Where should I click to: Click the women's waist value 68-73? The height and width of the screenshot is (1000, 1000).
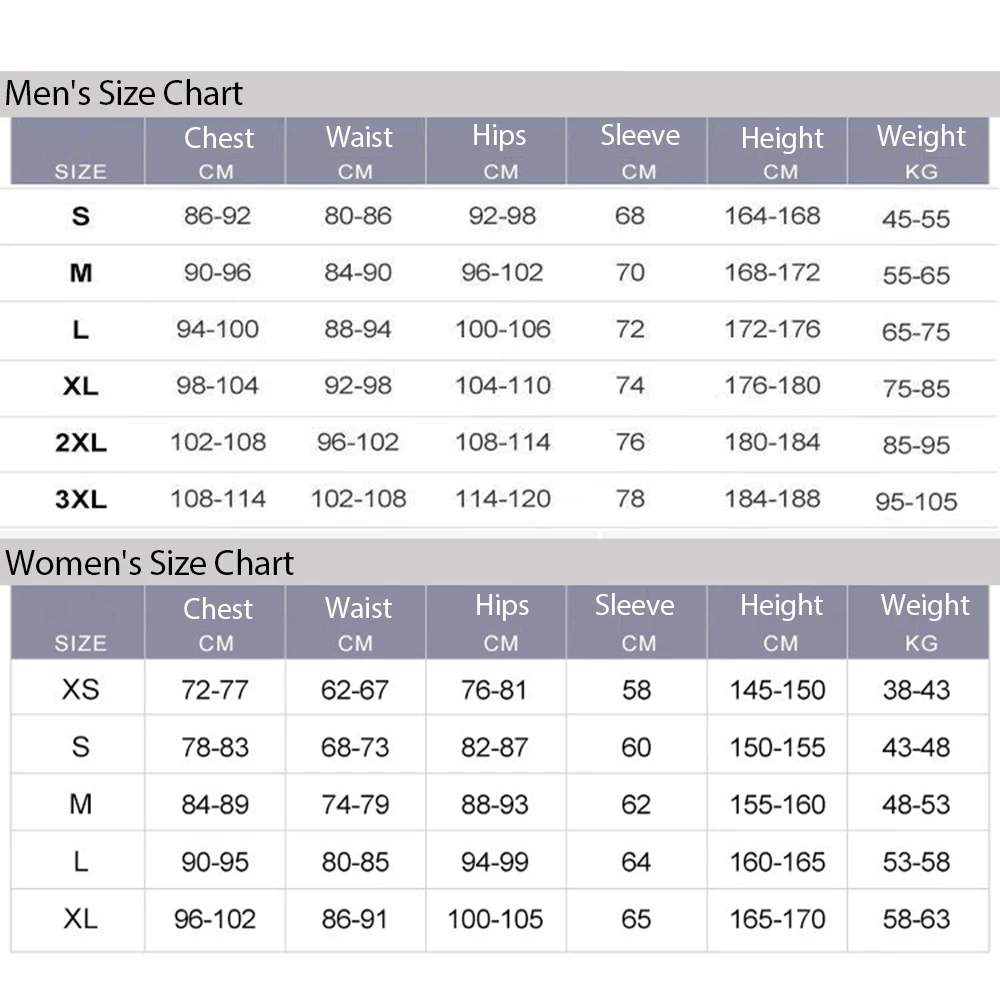point(355,747)
